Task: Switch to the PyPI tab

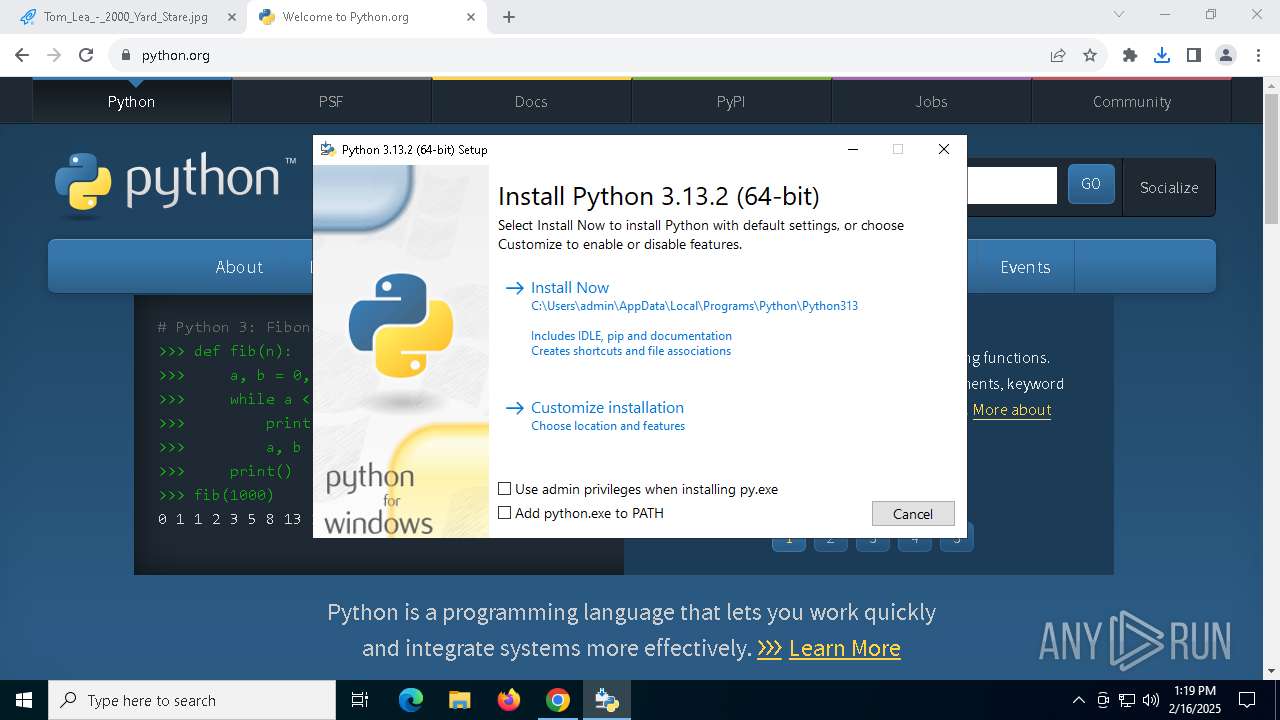Action: point(731,101)
